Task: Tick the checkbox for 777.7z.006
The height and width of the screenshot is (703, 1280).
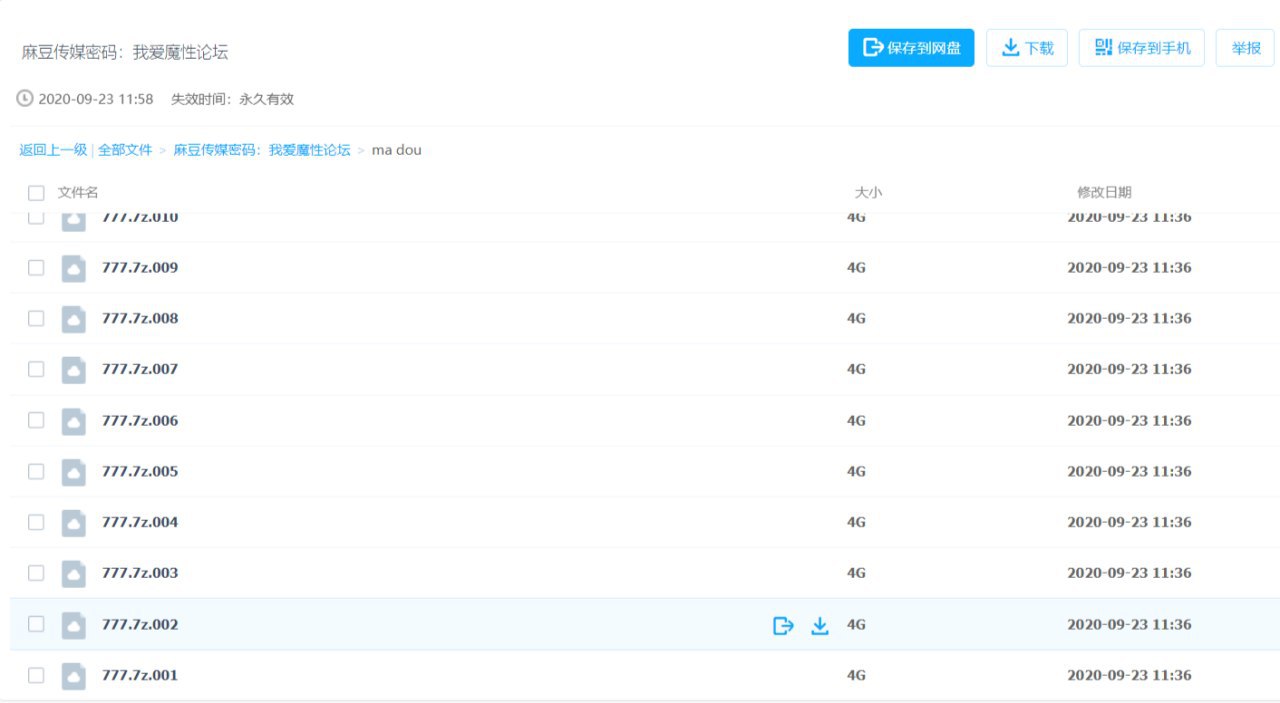Action: tap(36, 420)
